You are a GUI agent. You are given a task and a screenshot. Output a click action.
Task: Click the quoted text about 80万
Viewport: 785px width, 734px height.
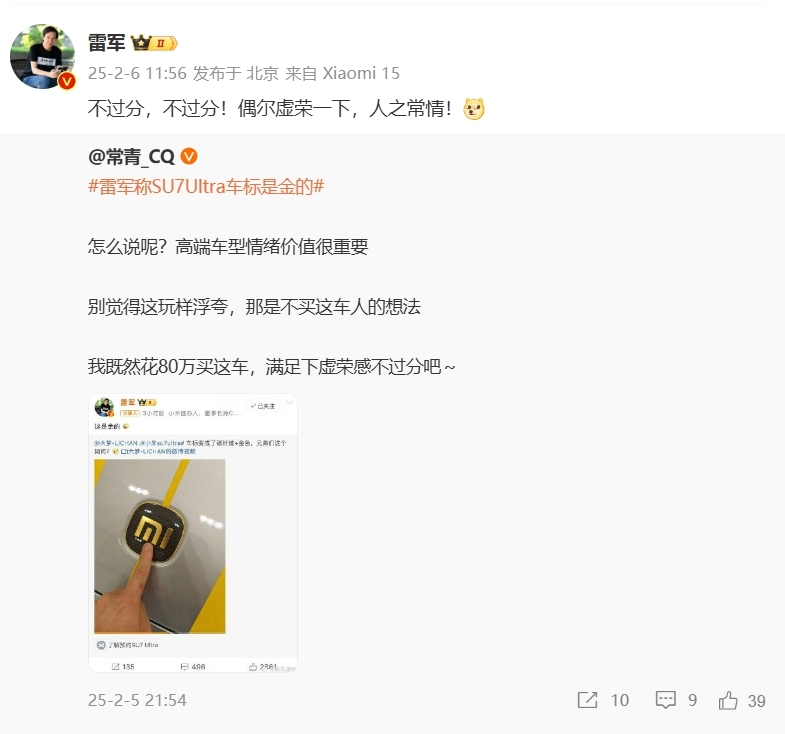click(x=271, y=366)
